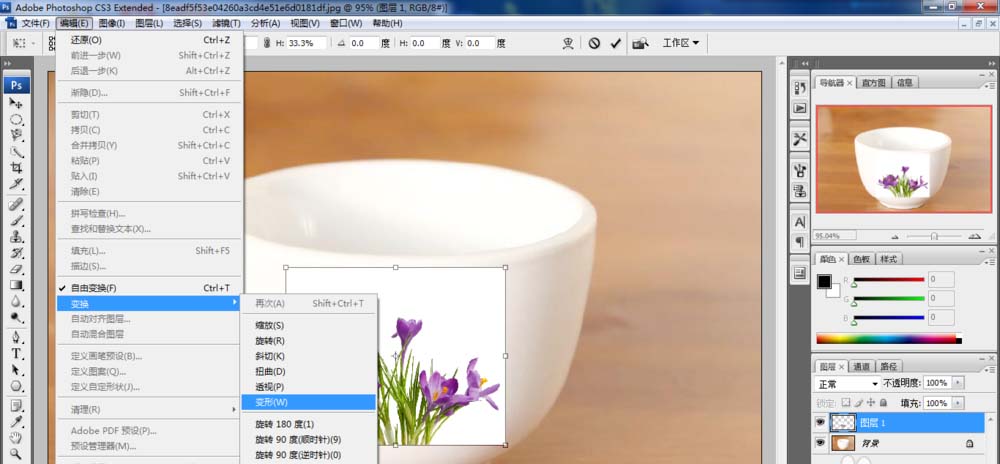This screenshot has width=1000, height=464.
Task: Open the Character panel dock icon
Action: point(800,222)
